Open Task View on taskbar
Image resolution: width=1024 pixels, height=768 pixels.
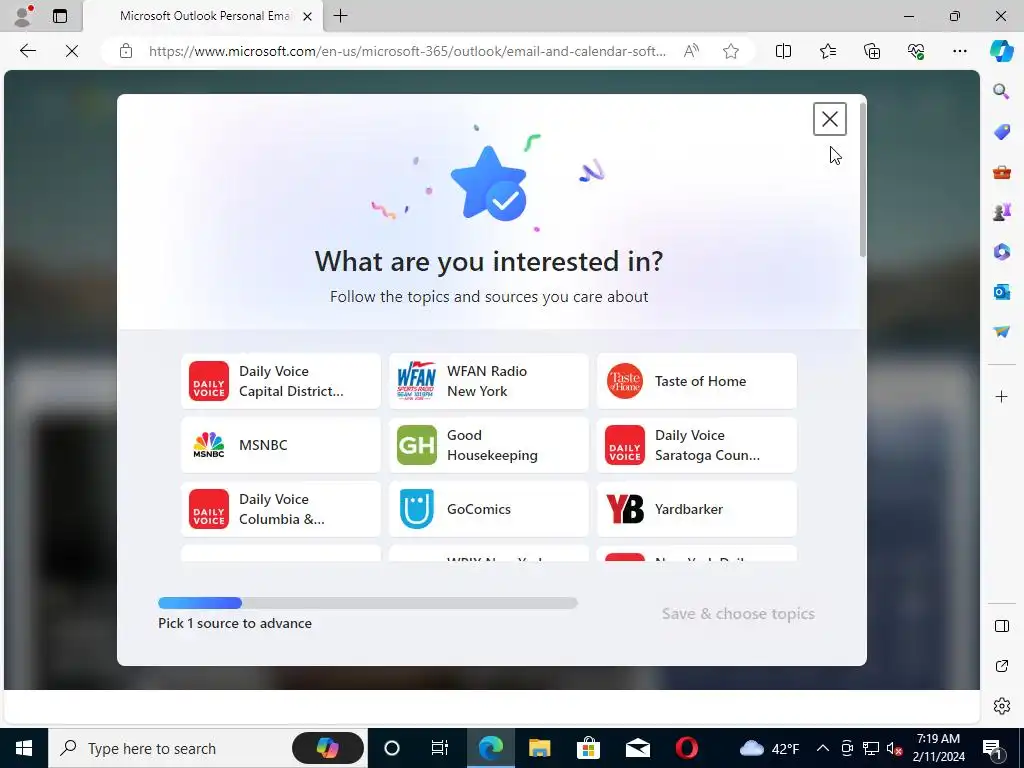pyautogui.click(x=440, y=748)
